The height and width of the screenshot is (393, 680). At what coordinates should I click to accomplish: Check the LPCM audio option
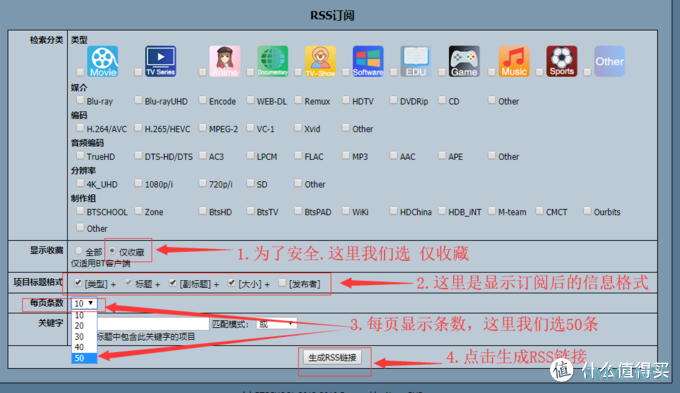(250, 156)
